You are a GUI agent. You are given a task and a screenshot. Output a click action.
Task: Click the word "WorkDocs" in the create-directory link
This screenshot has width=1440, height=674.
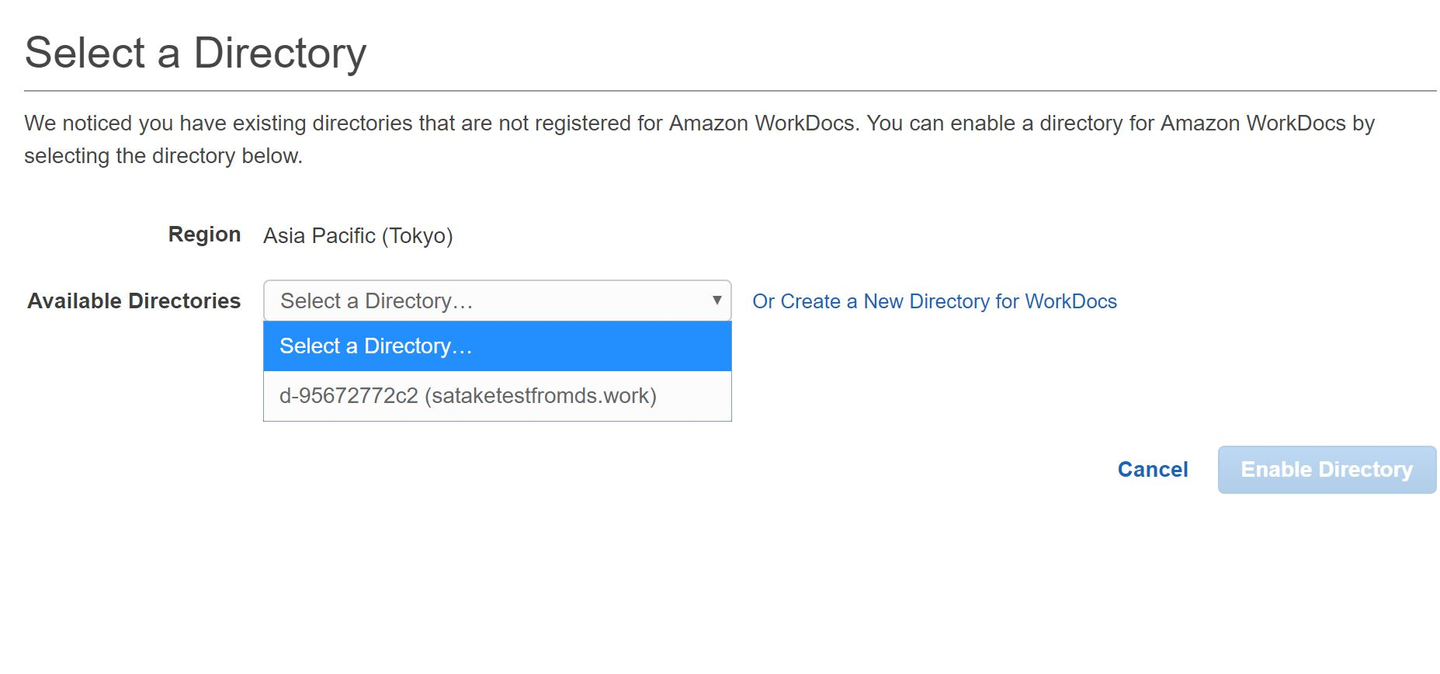[x=1070, y=302]
